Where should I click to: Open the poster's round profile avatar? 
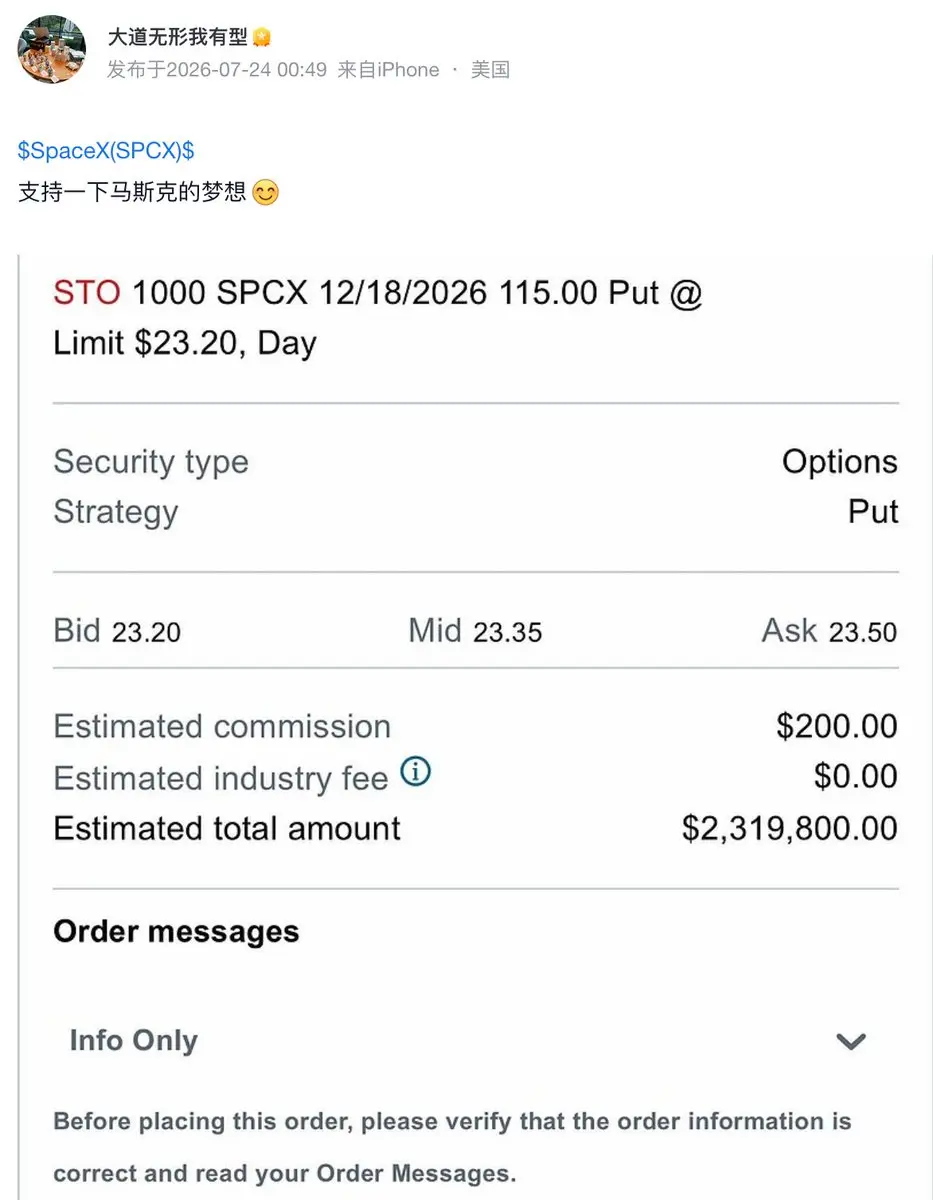click(x=52, y=50)
